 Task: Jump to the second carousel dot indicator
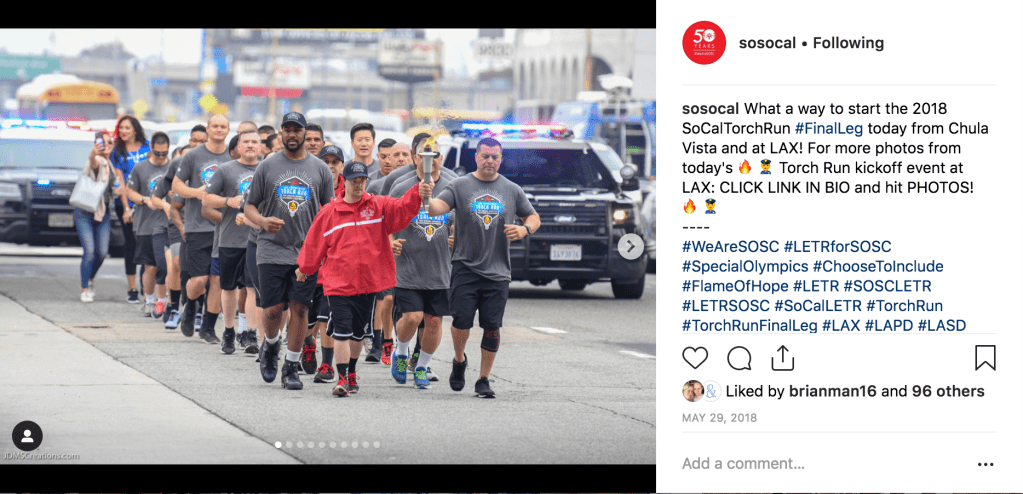tap(289, 444)
